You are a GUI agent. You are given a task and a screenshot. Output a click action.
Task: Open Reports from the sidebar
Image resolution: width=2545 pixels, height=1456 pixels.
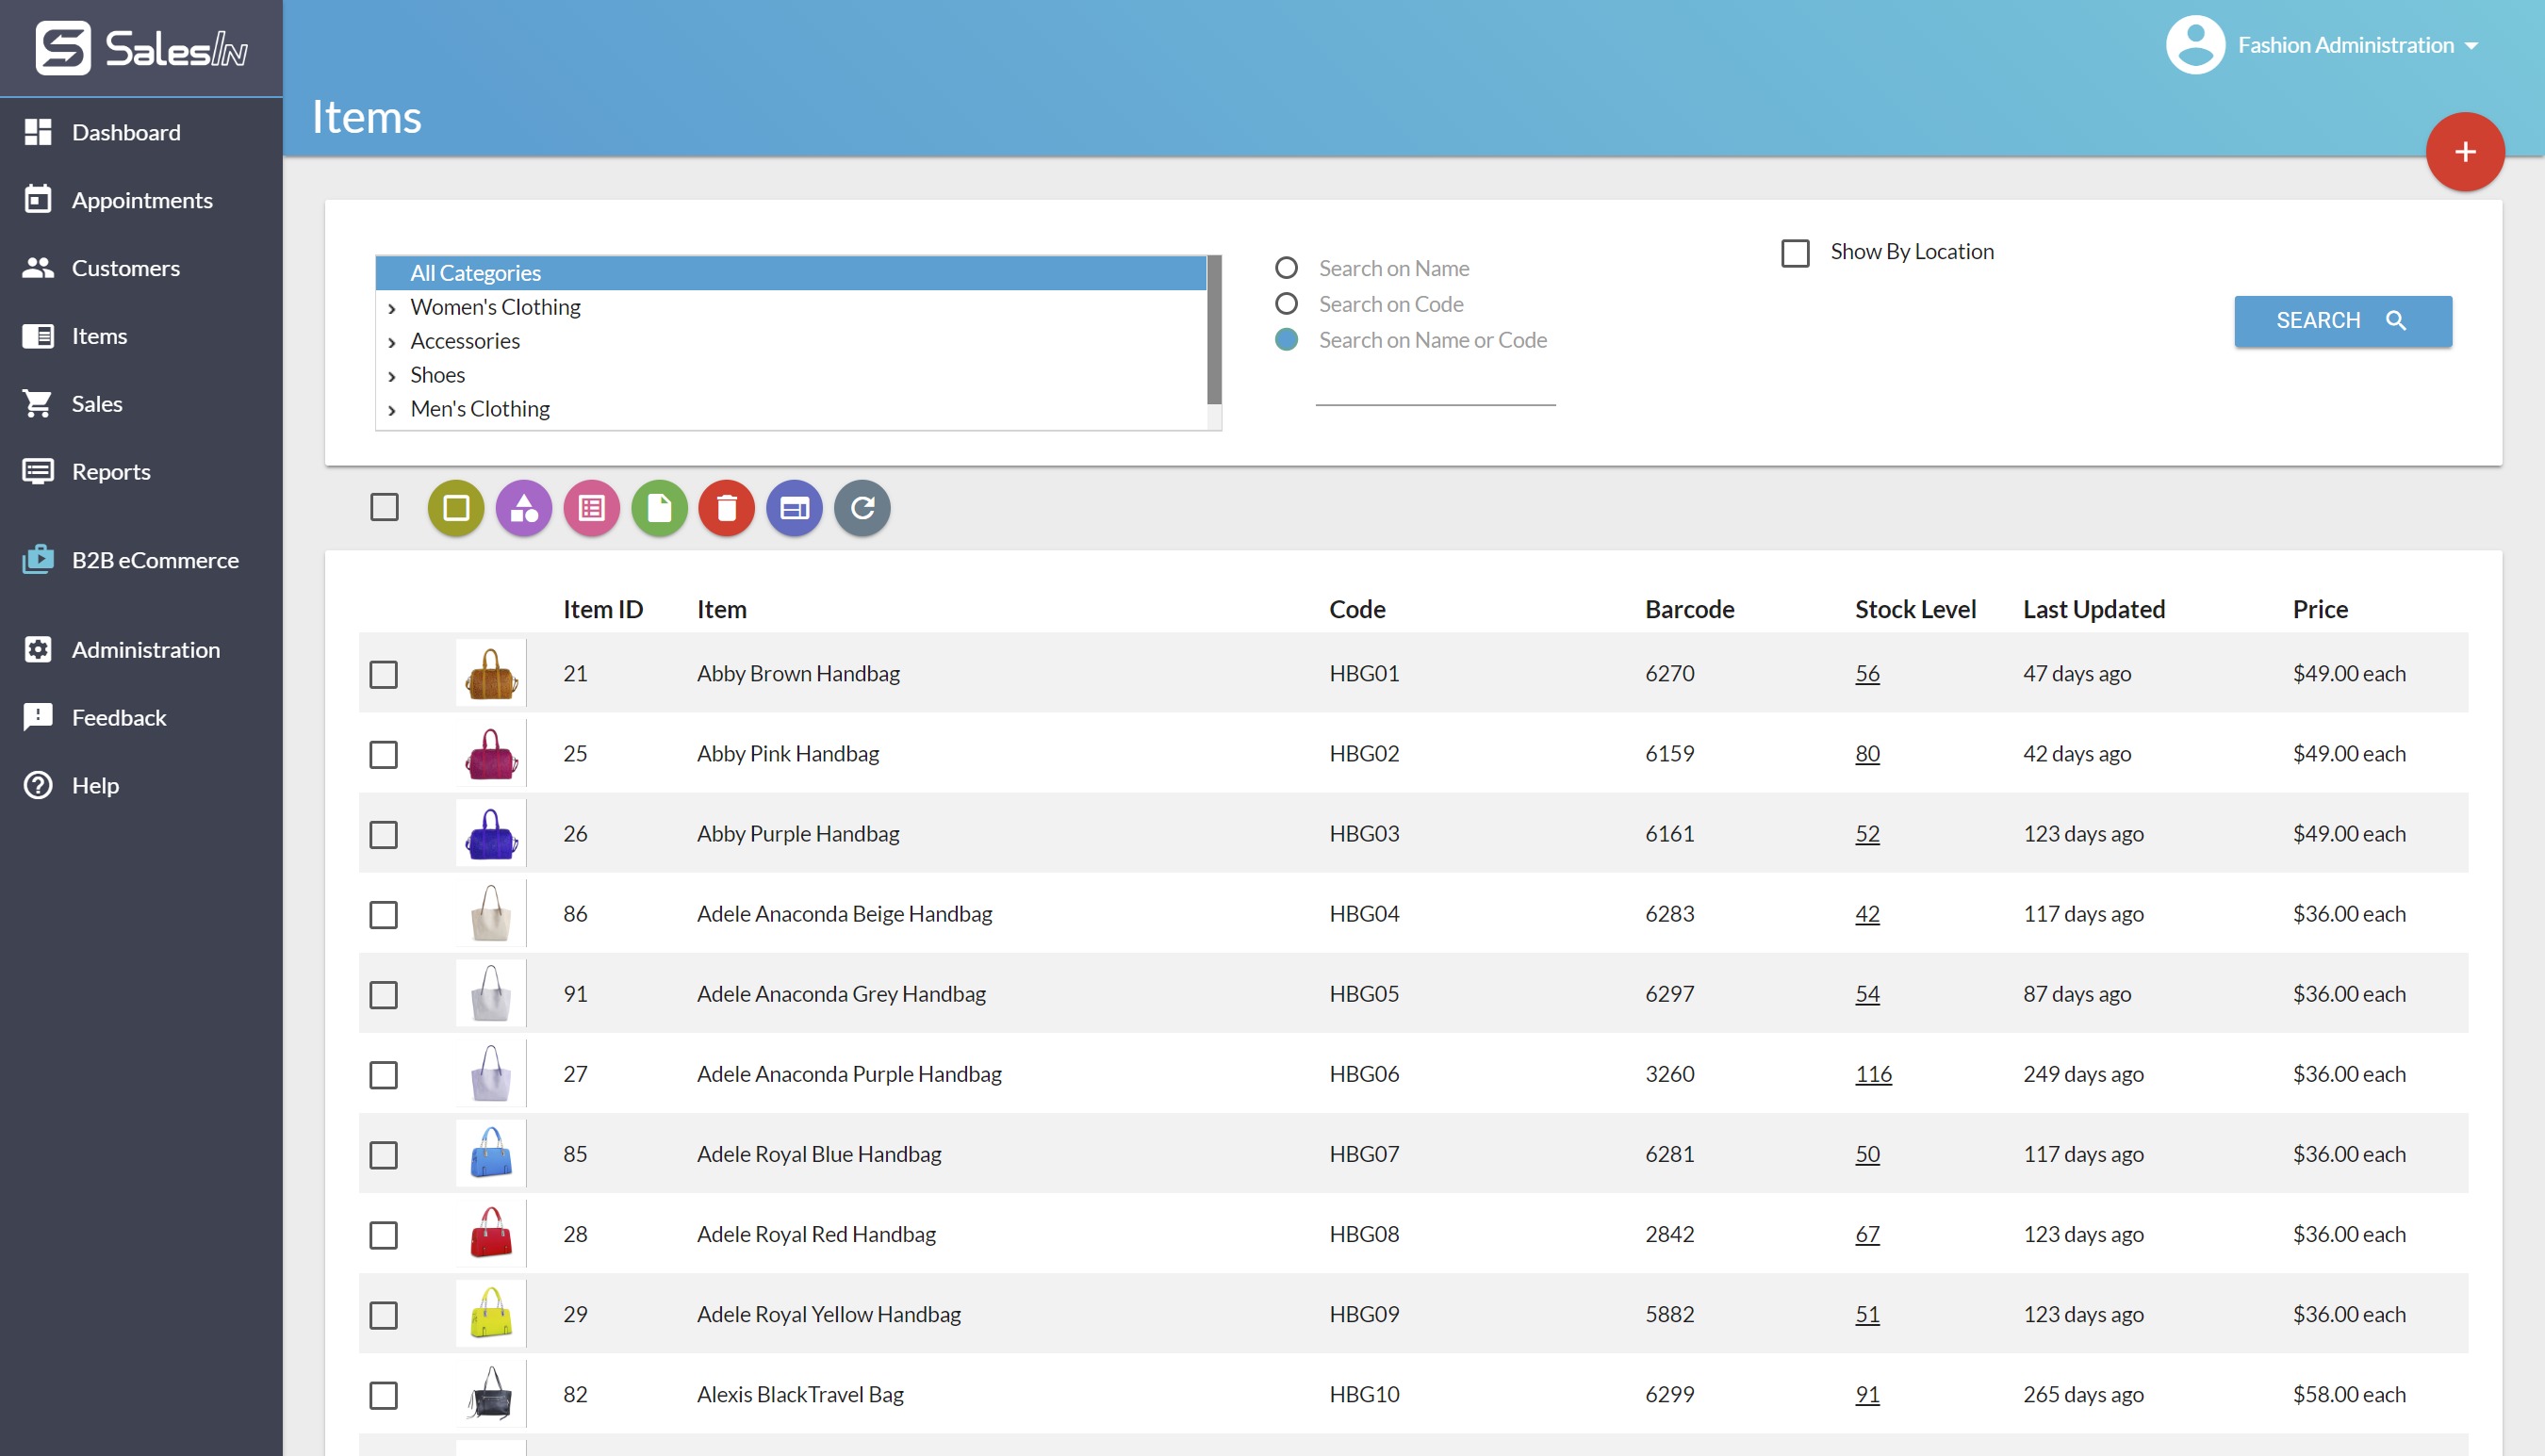click(111, 471)
